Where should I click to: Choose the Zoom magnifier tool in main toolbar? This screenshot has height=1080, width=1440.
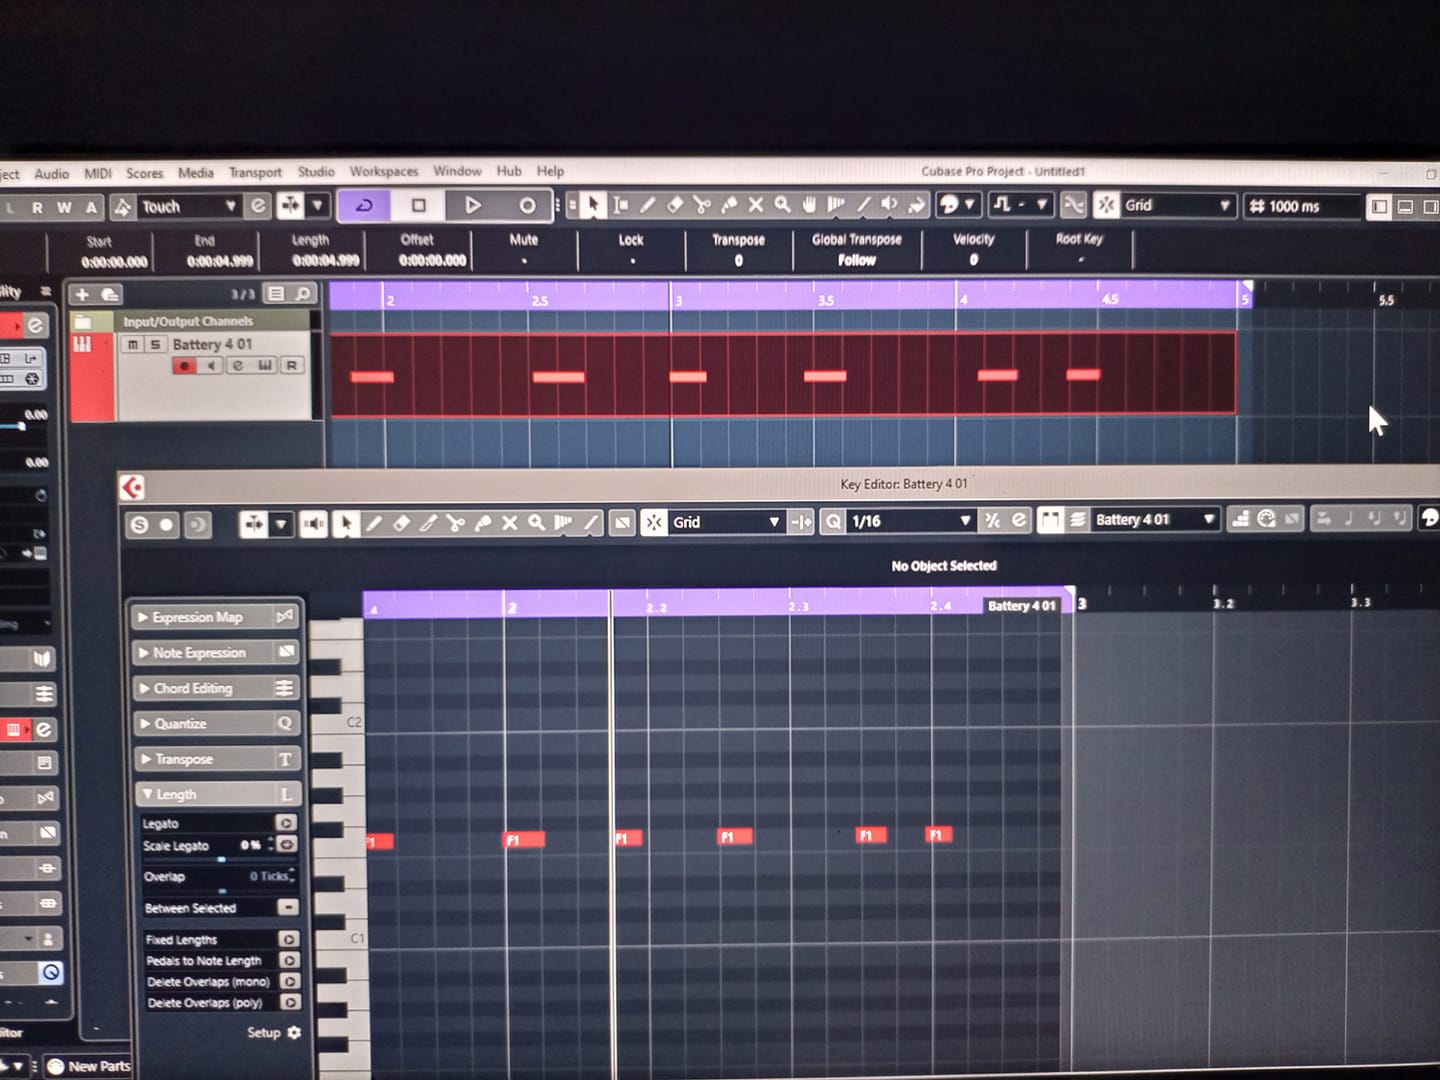pyautogui.click(x=783, y=205)
